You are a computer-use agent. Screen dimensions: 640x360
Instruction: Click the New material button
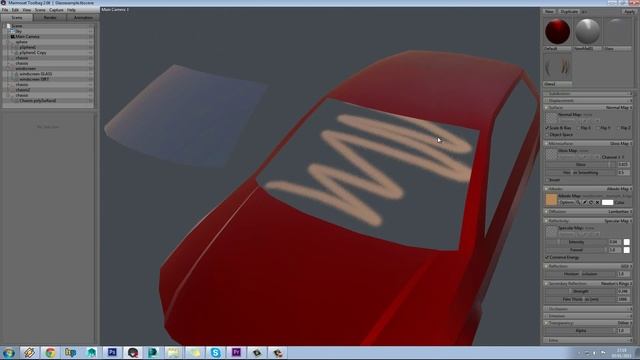point(549,12)
